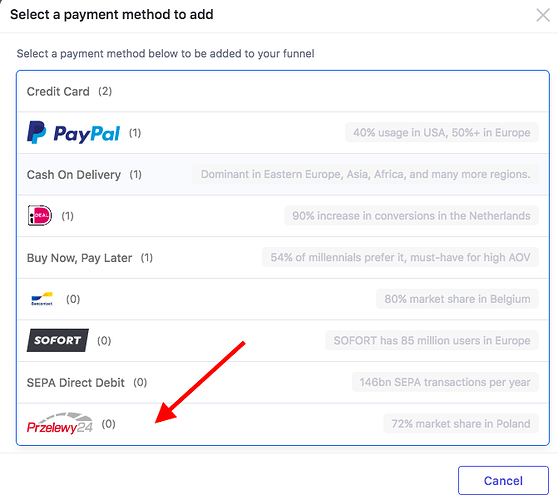Choose the iDEAL payment logo
The height and width of the screenshot is (500, 558).
pos(40,216)
